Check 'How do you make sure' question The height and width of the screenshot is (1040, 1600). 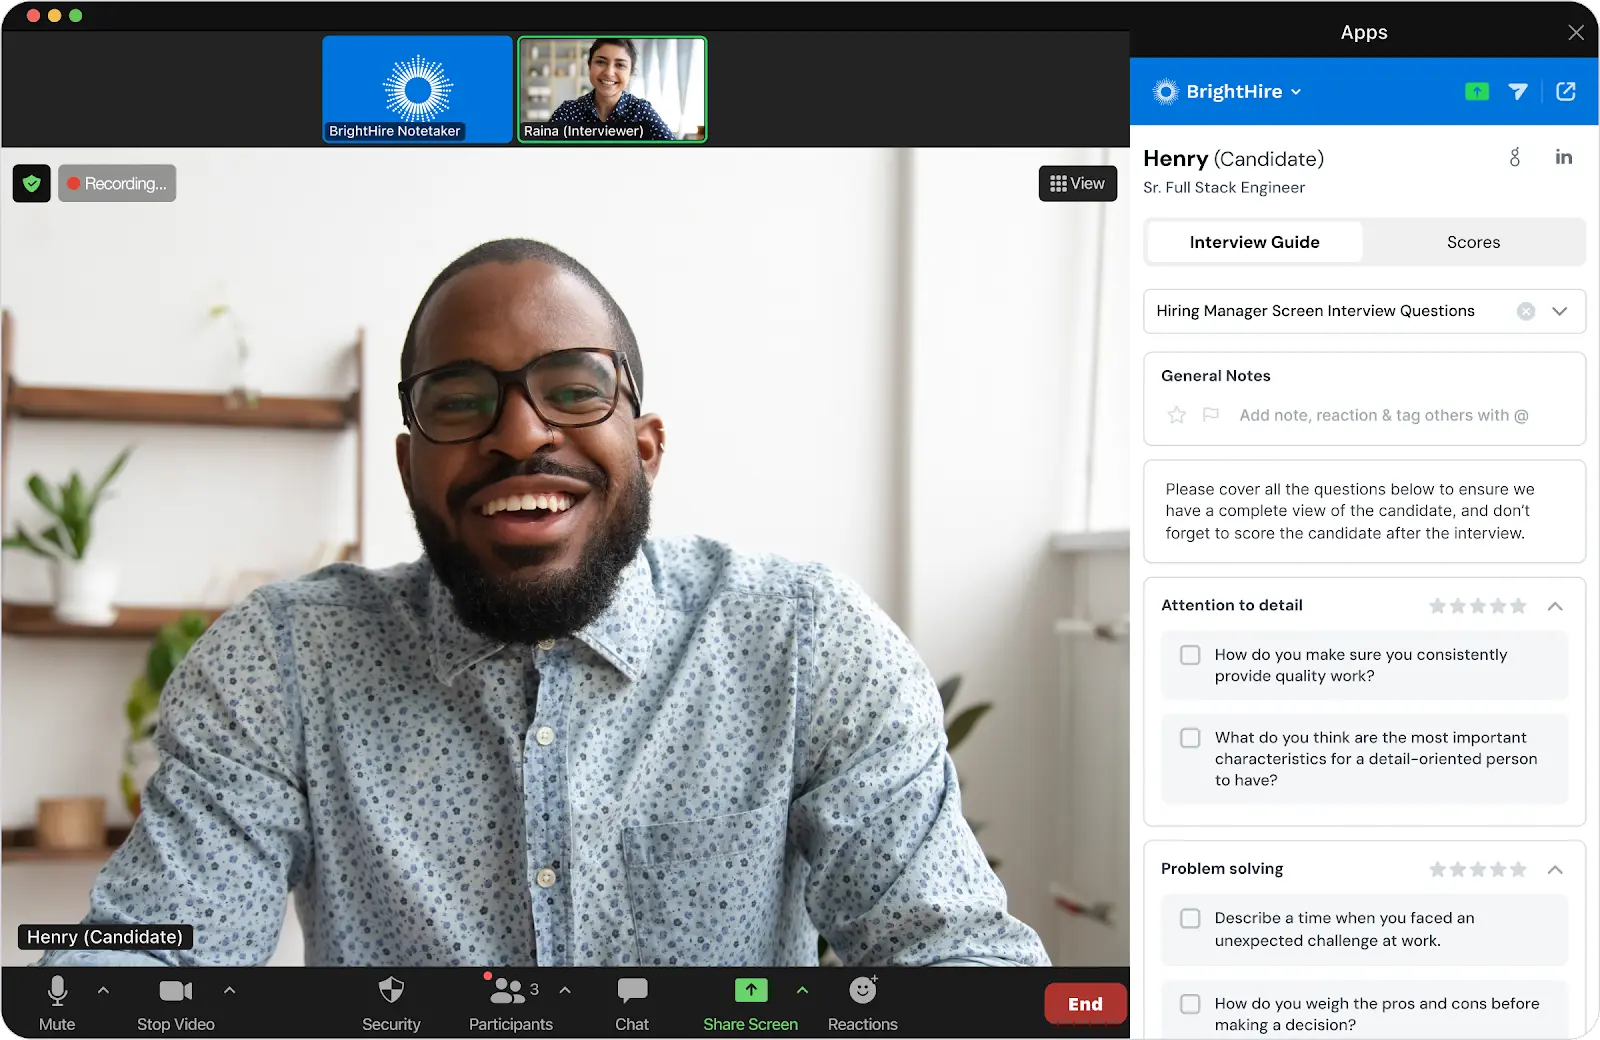click(x=1190, y=655)
